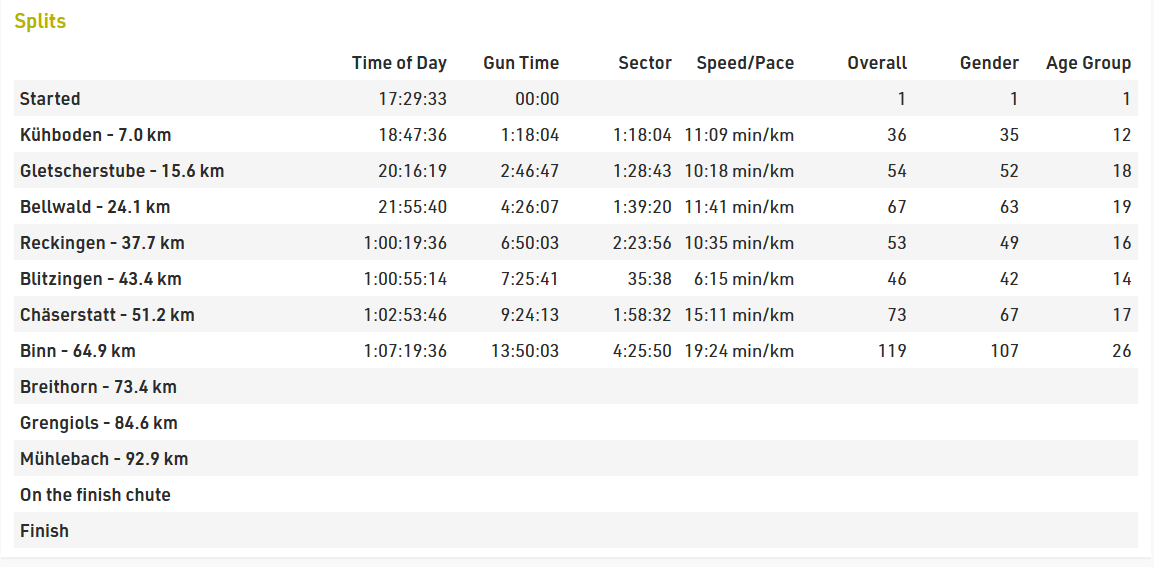This screenshot has height=568, width=1154.
Task: Click the Mühlebach - 92.9 km row
Action: (576, 459)
